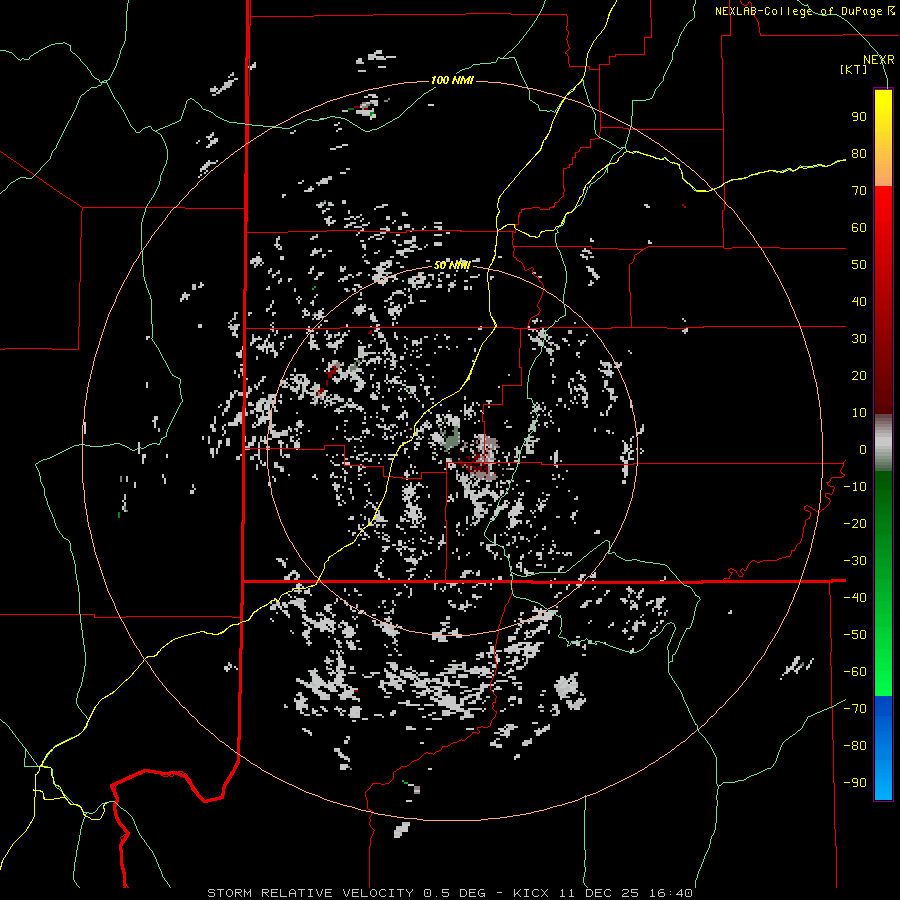
Task: Click the -60 value on velocity scale
Action: tap(855, 672)
